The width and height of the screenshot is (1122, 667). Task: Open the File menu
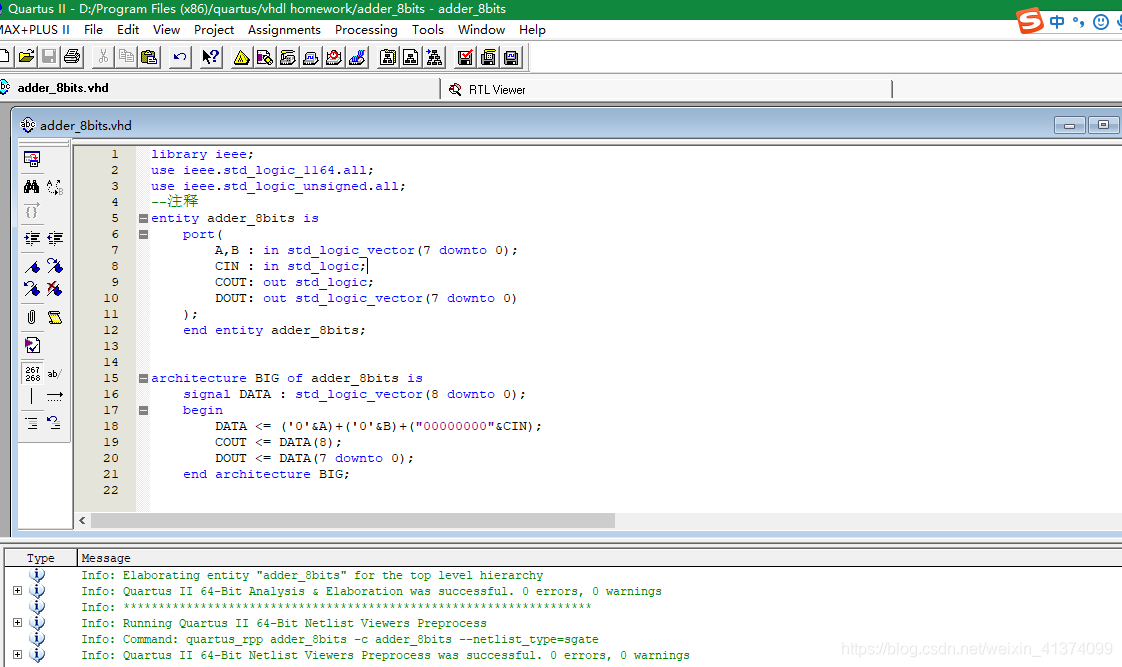[93, 29]
